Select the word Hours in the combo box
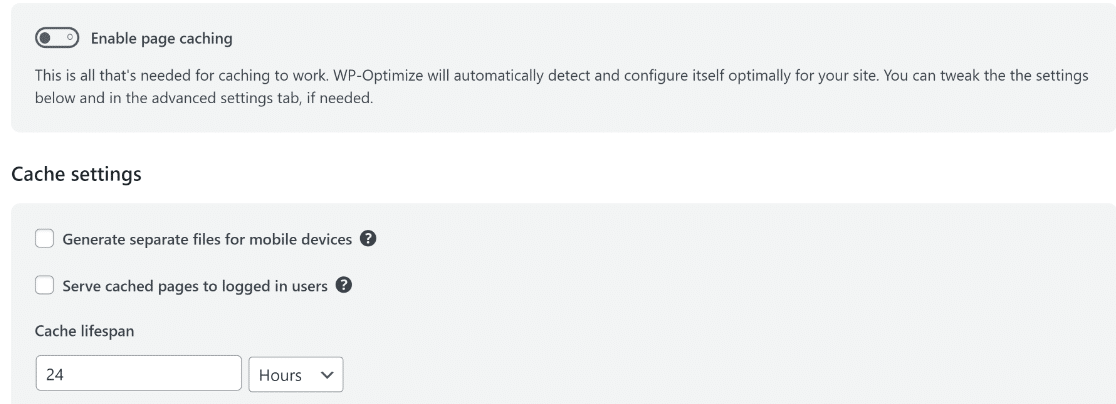The height and width of the screenshot is (404, 1116). tap(280, 375)
